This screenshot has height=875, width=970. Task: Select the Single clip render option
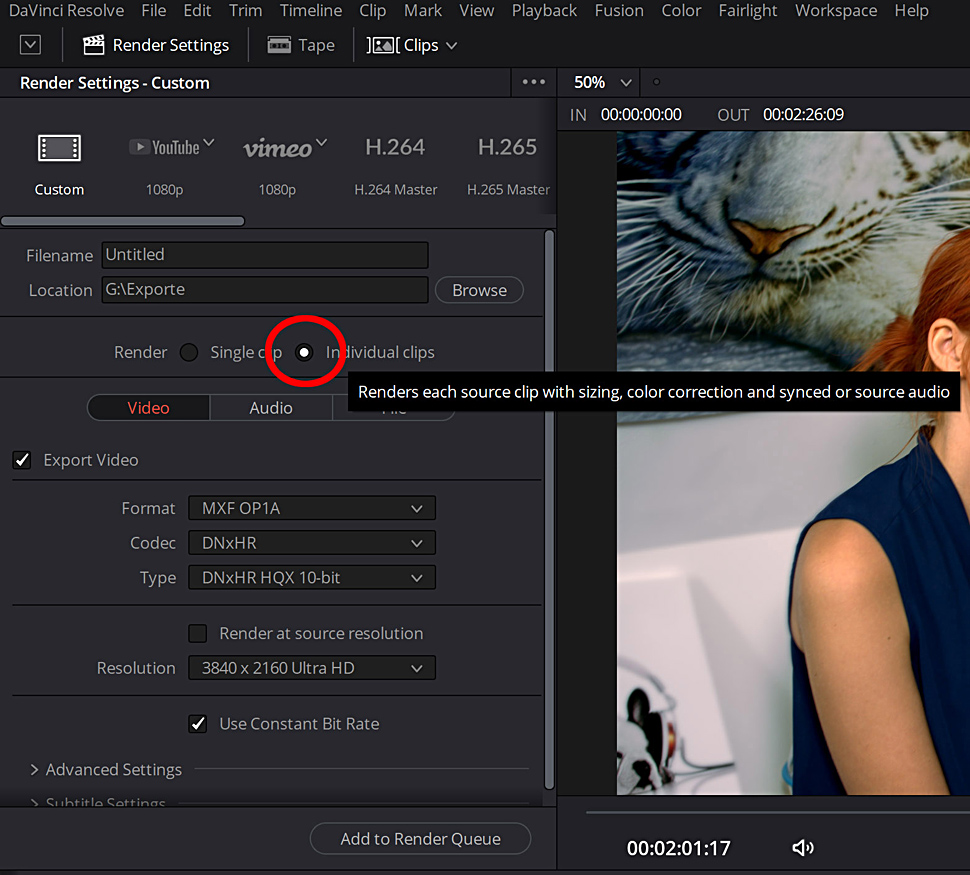click(x=189, y=352)
